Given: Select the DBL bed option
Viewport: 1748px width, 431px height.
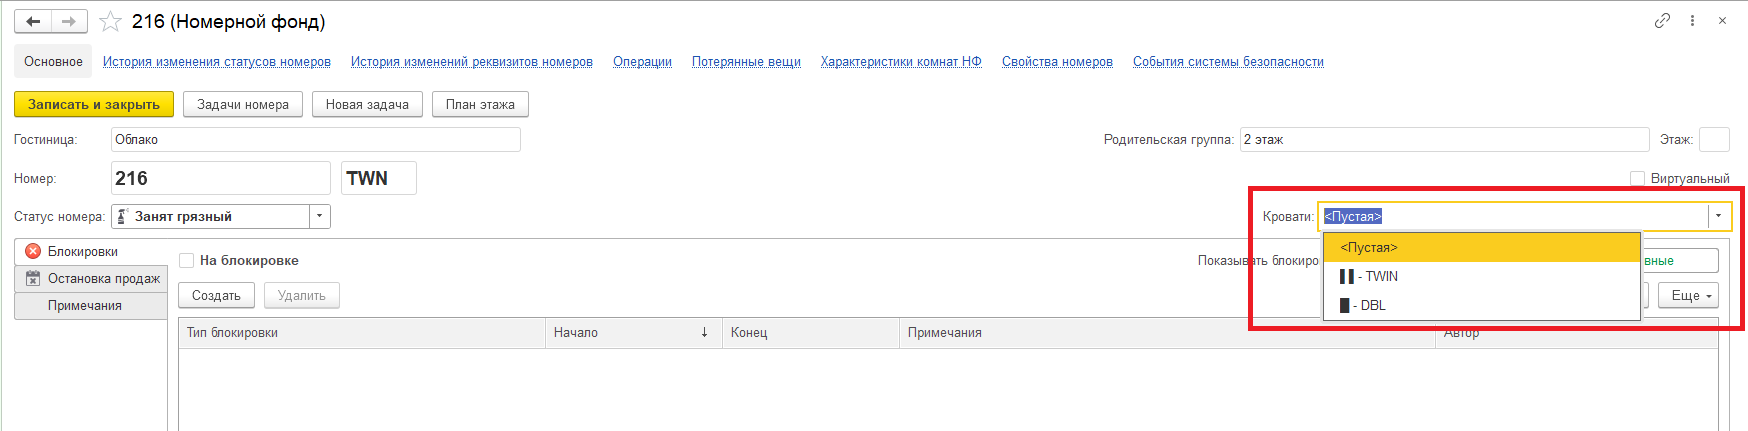Looking at the screenshot, I should pos(1481,305).
